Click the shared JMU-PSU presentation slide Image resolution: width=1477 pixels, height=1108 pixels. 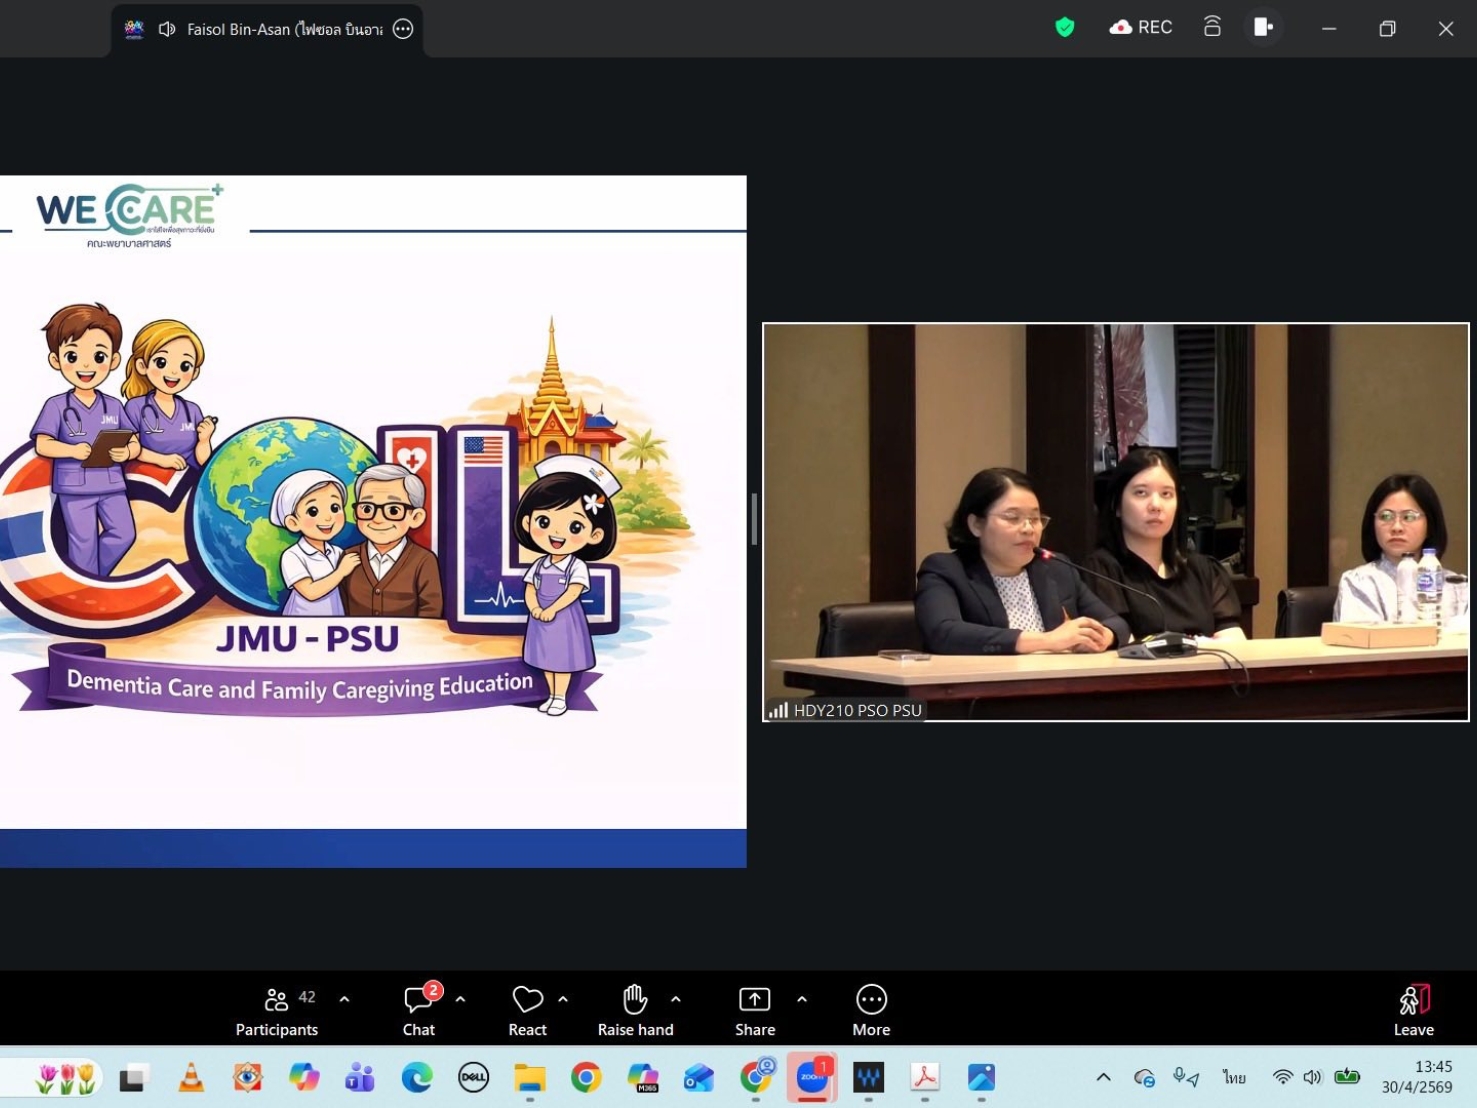[373, 521]
